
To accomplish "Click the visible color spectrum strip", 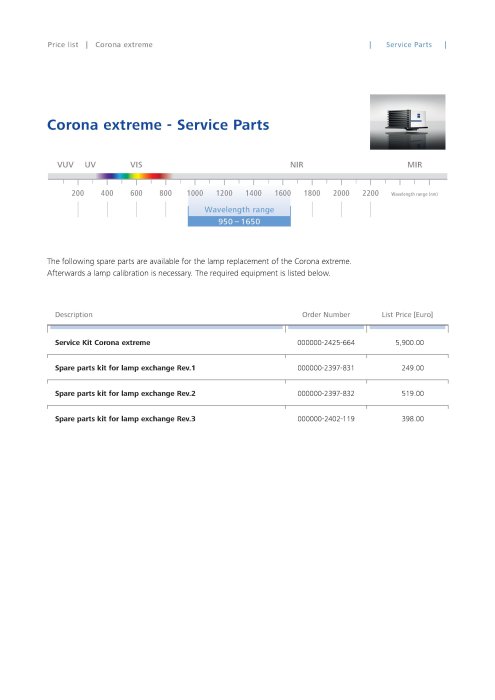I will click(x=134, y=176).
